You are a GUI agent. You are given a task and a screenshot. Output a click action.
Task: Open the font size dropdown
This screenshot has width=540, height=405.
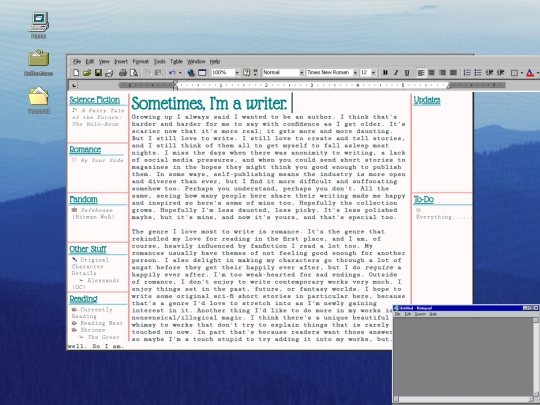coord(373,73)
